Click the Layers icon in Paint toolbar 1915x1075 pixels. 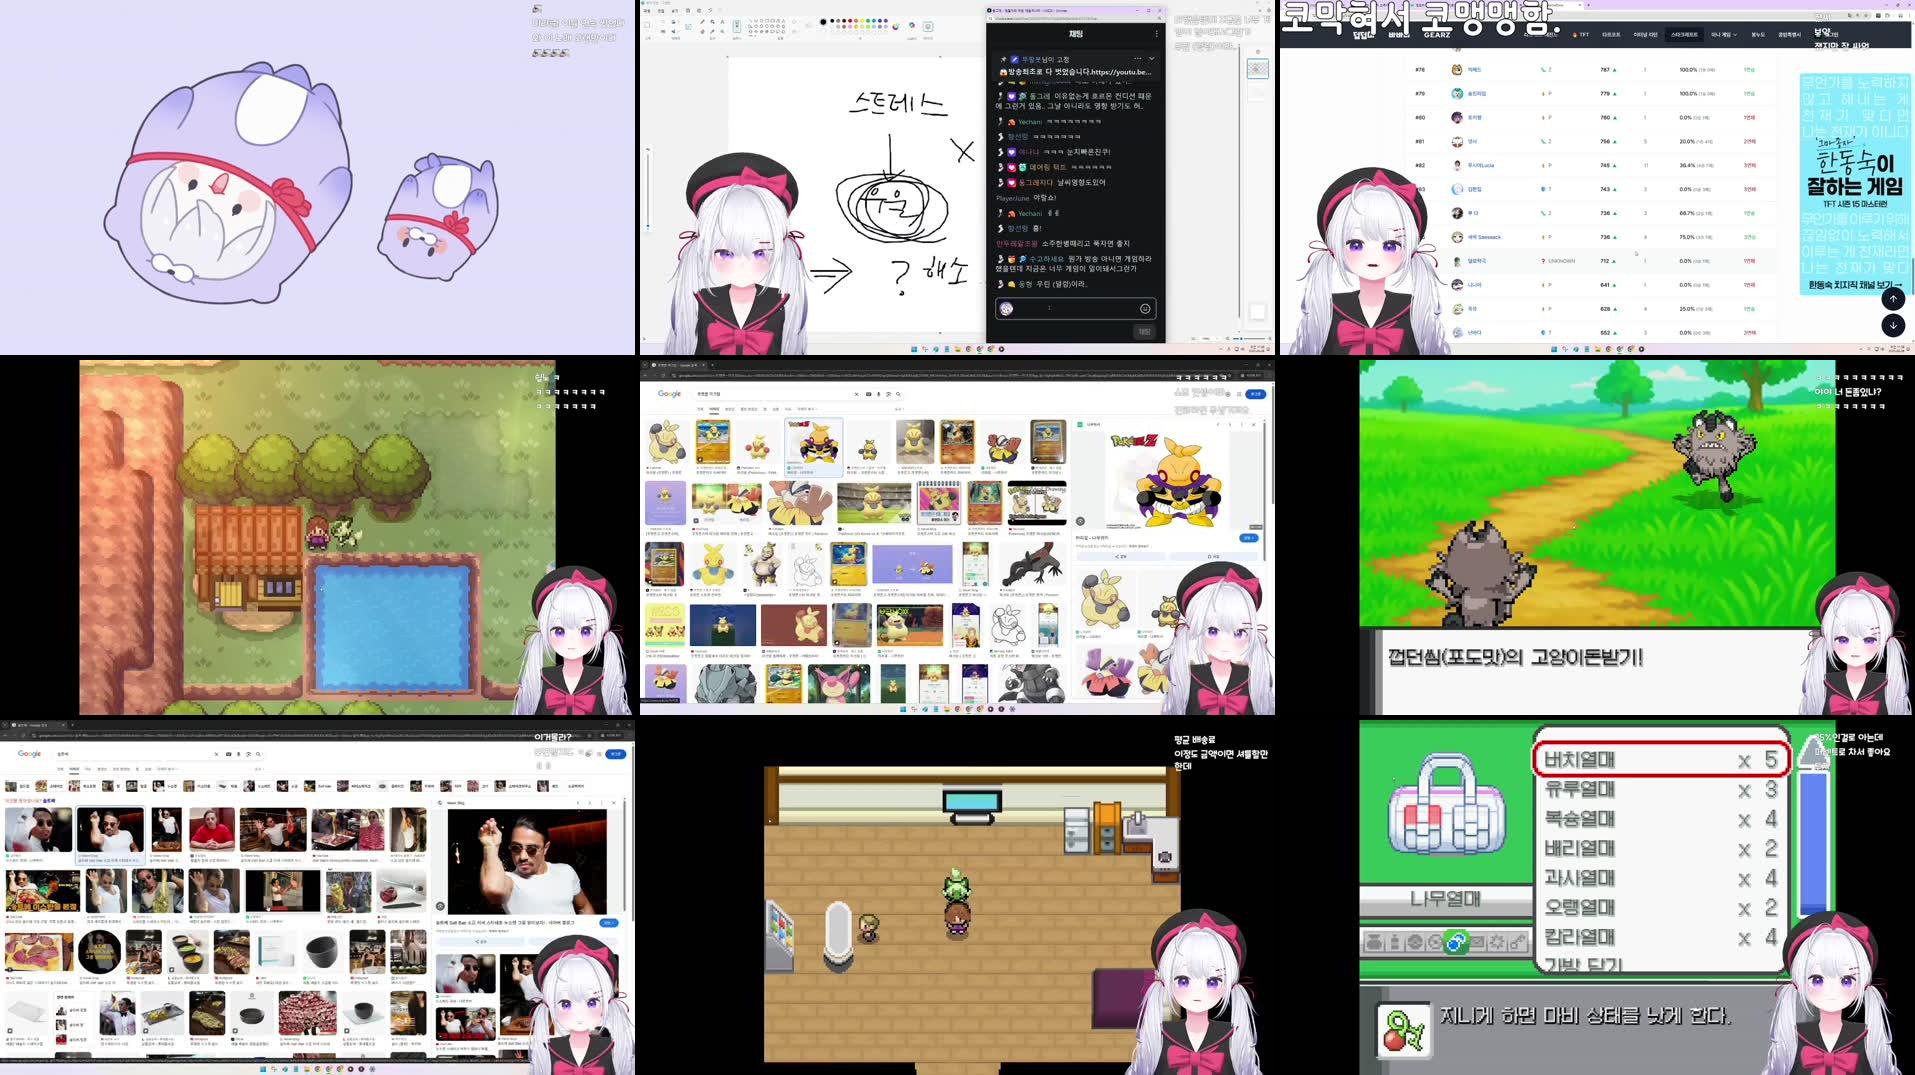(928, 26)
